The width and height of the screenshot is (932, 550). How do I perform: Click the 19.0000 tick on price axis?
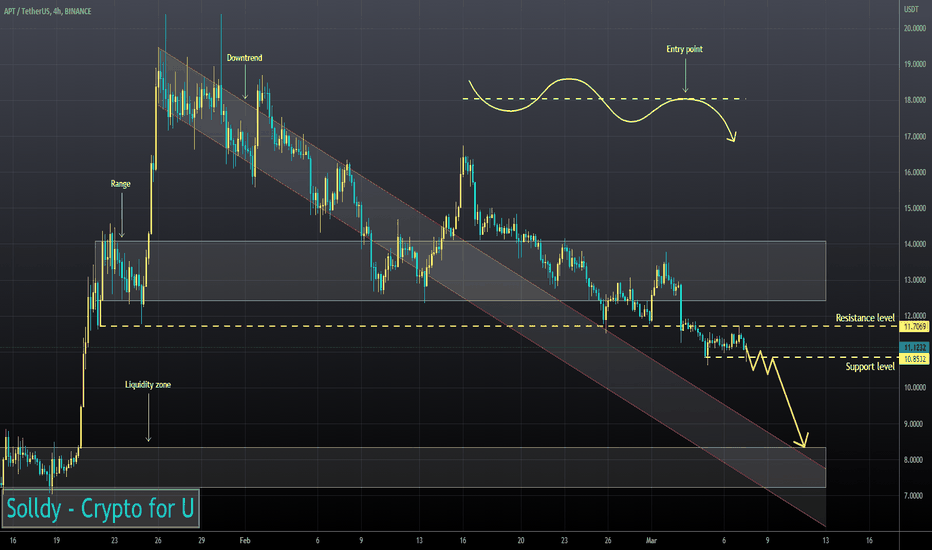pos(915,64)
